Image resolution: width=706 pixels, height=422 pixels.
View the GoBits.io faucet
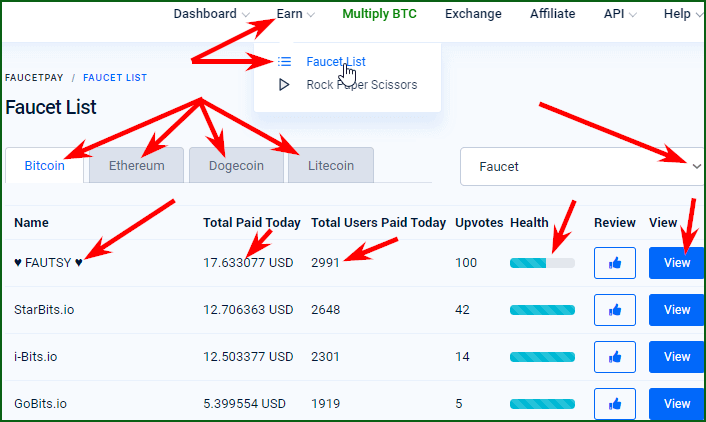[676, 404]
